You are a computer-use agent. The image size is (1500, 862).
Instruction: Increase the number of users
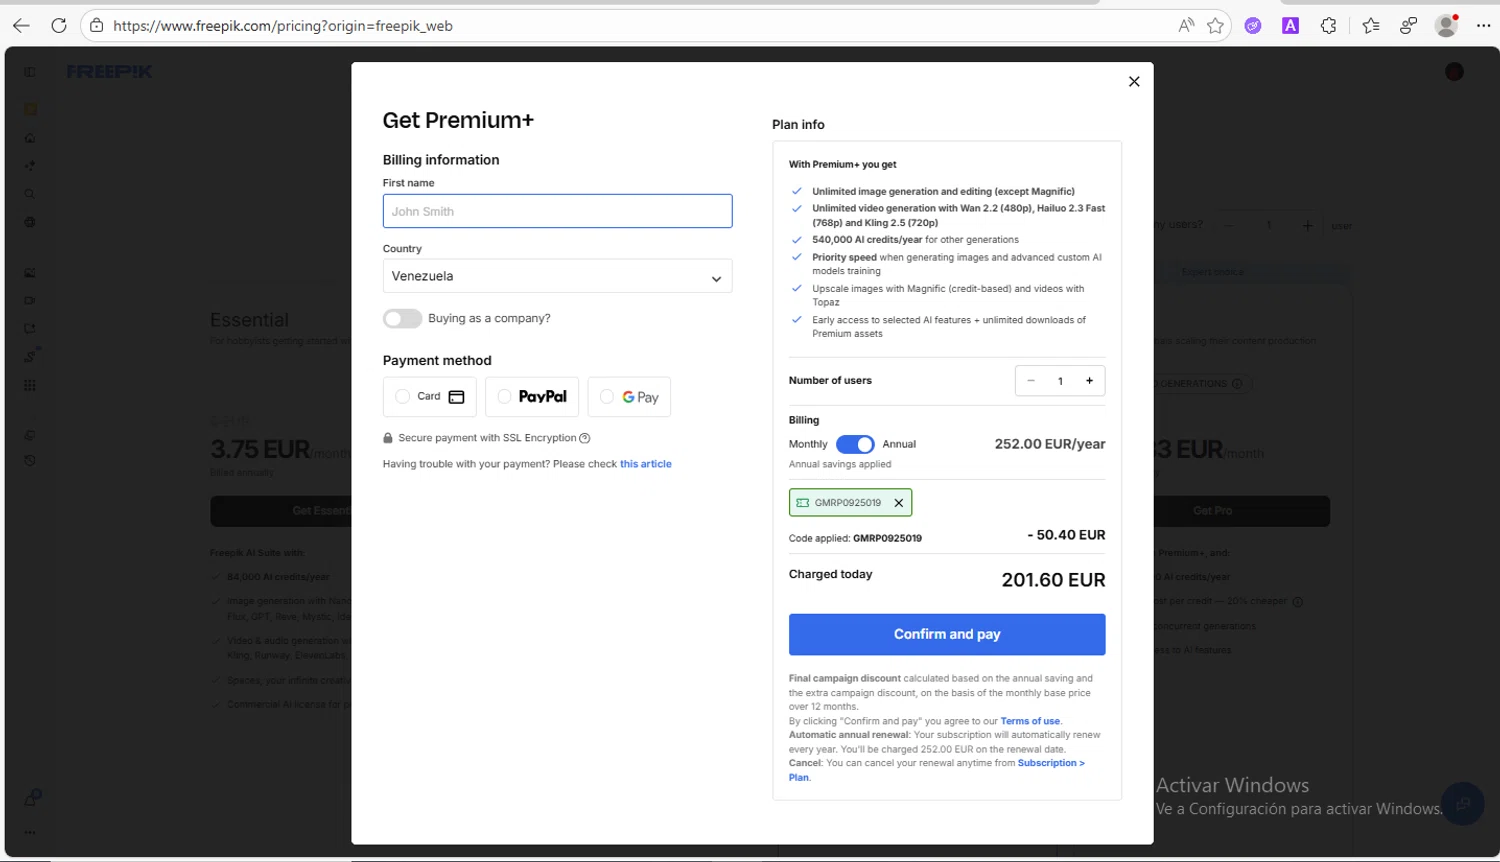1089,381
